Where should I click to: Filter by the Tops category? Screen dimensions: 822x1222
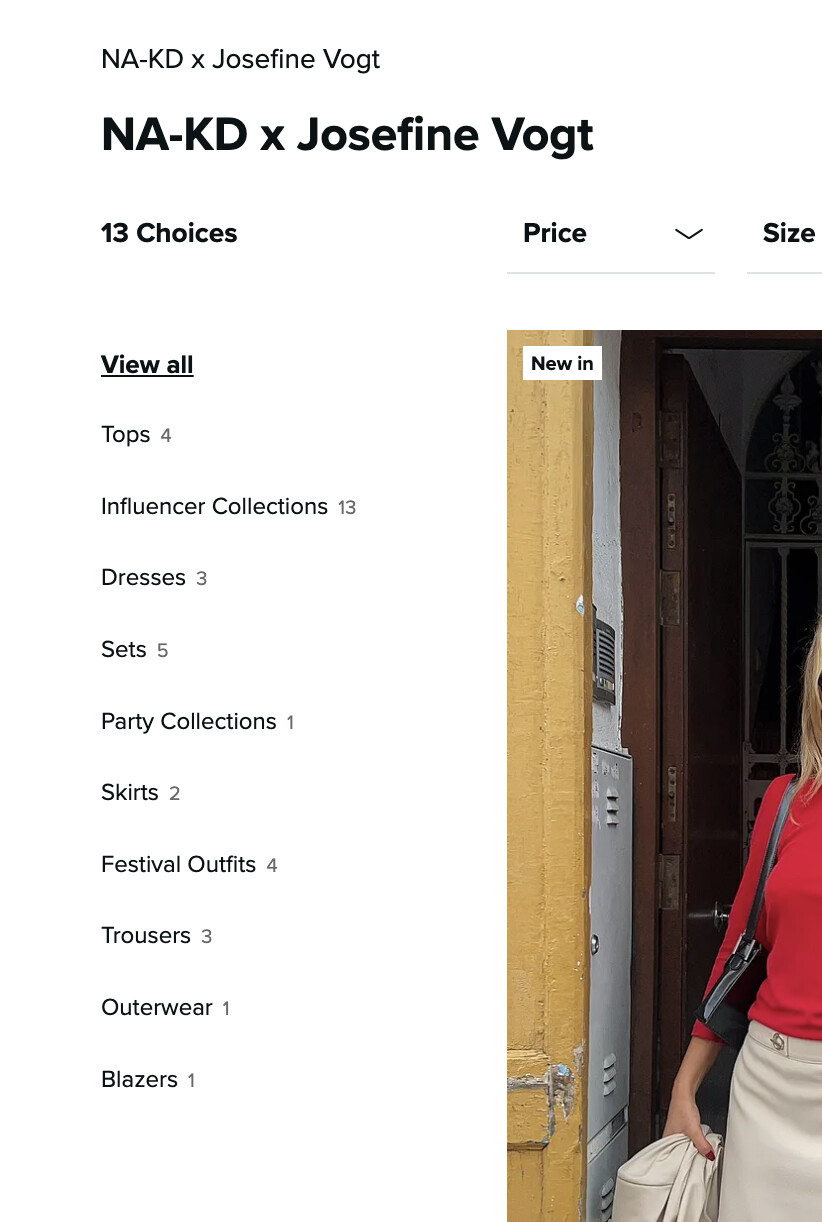coord(126,435)
